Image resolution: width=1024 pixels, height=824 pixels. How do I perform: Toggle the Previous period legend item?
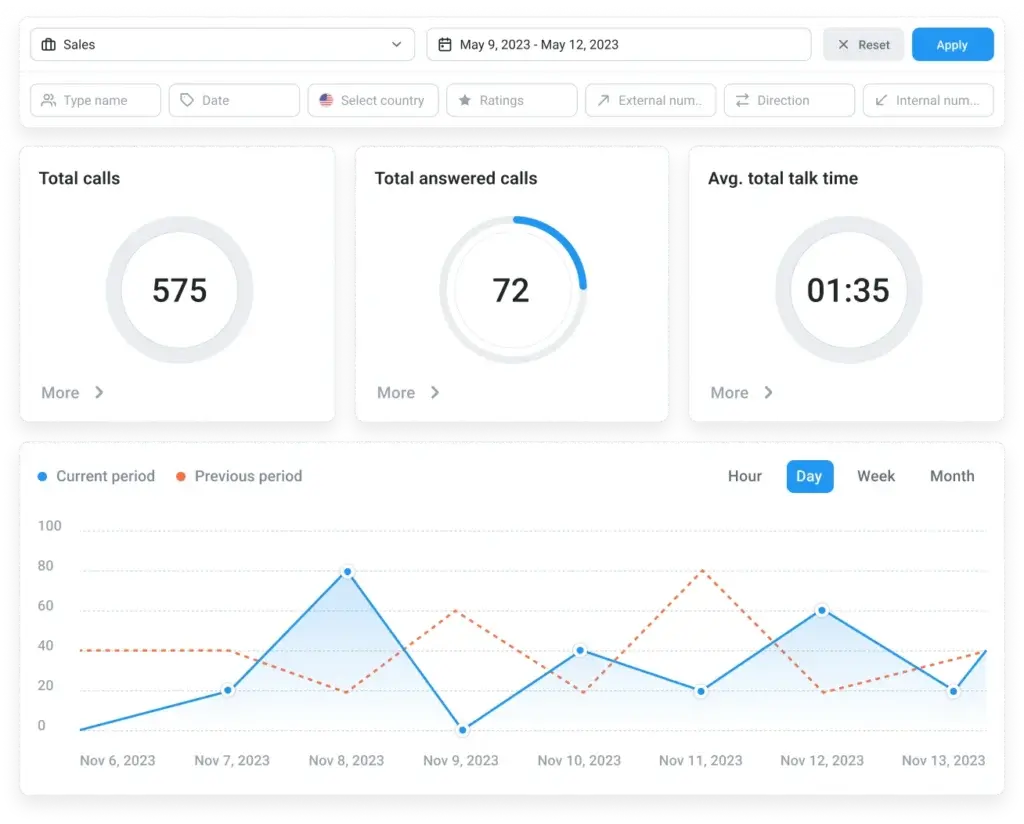pyautogui.click(x=239, y=476)
